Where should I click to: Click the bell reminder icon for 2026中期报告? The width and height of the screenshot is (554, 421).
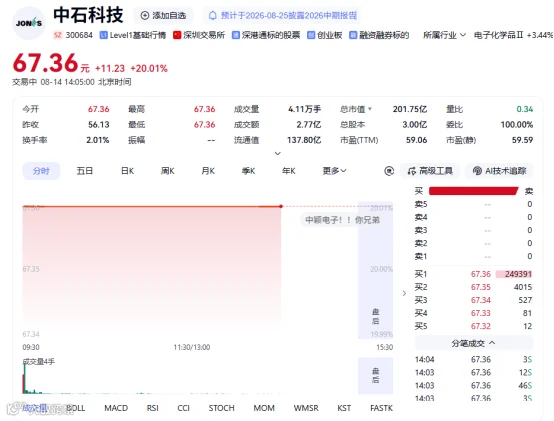pyautogui.click(x=212, y=16)
